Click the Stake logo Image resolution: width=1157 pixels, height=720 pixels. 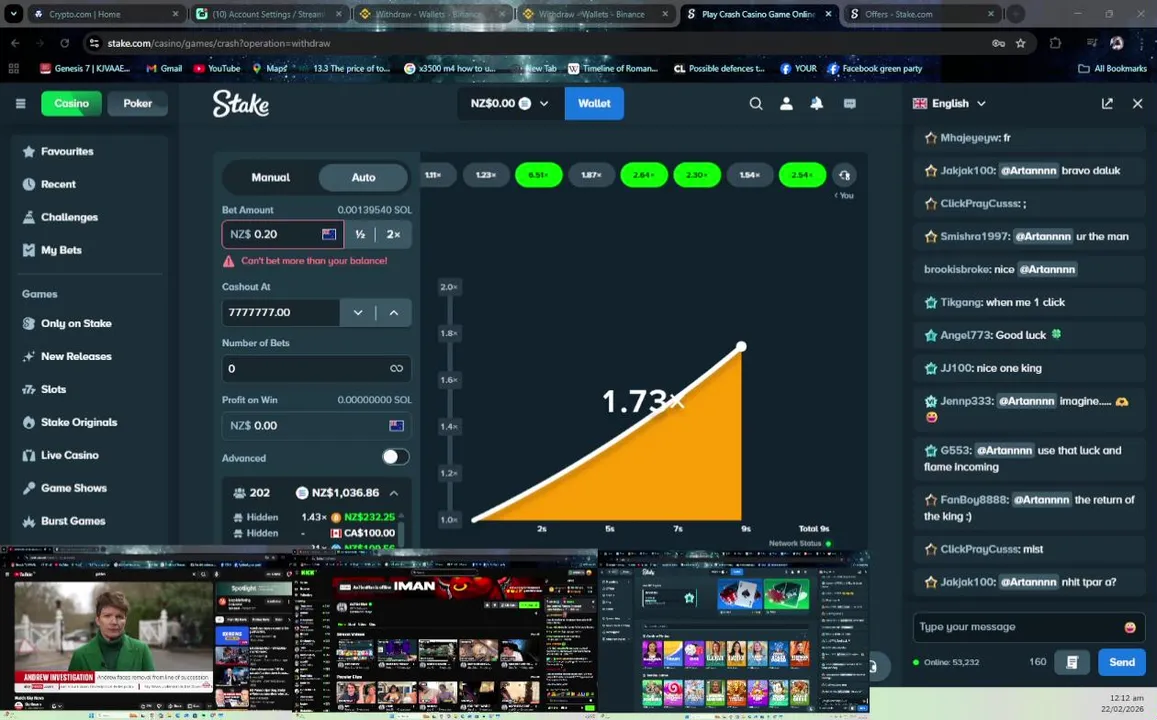(241, 103)
